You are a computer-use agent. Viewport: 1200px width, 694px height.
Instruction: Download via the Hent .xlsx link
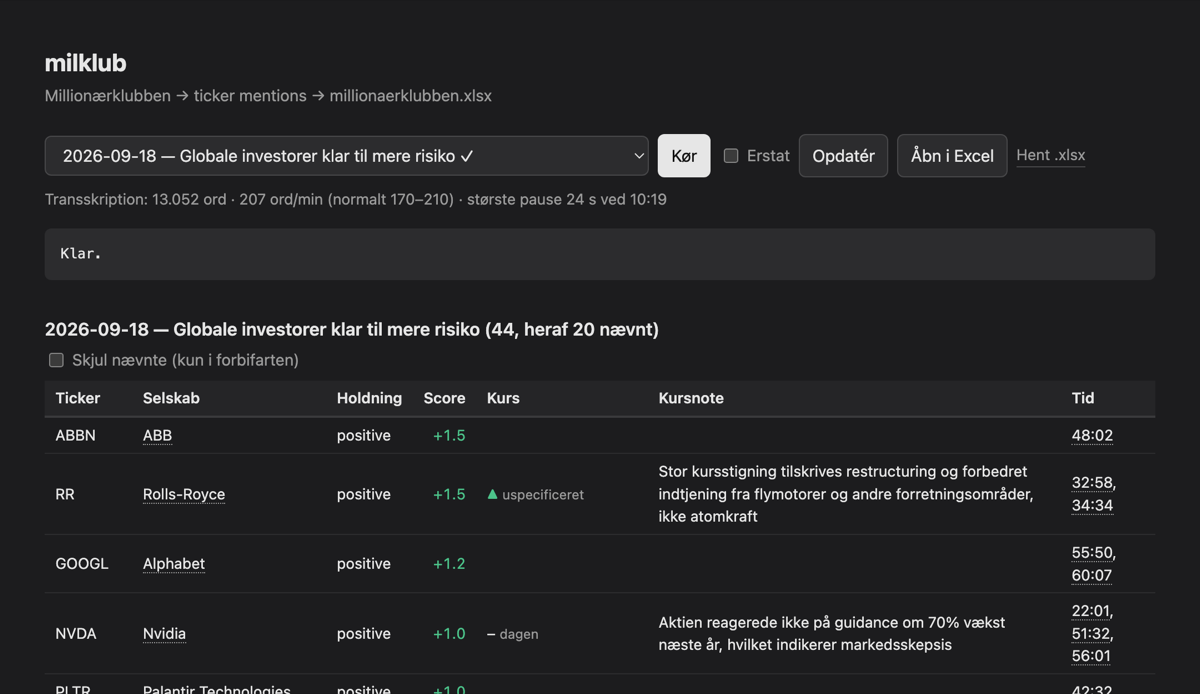(1051, 155)
